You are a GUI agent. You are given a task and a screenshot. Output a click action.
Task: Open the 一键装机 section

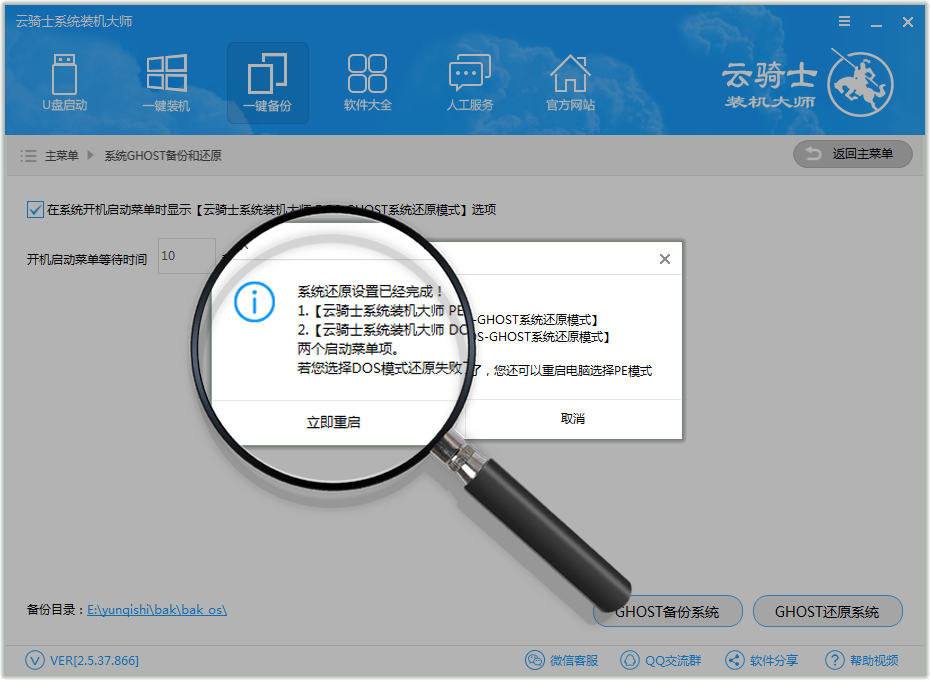167,82
